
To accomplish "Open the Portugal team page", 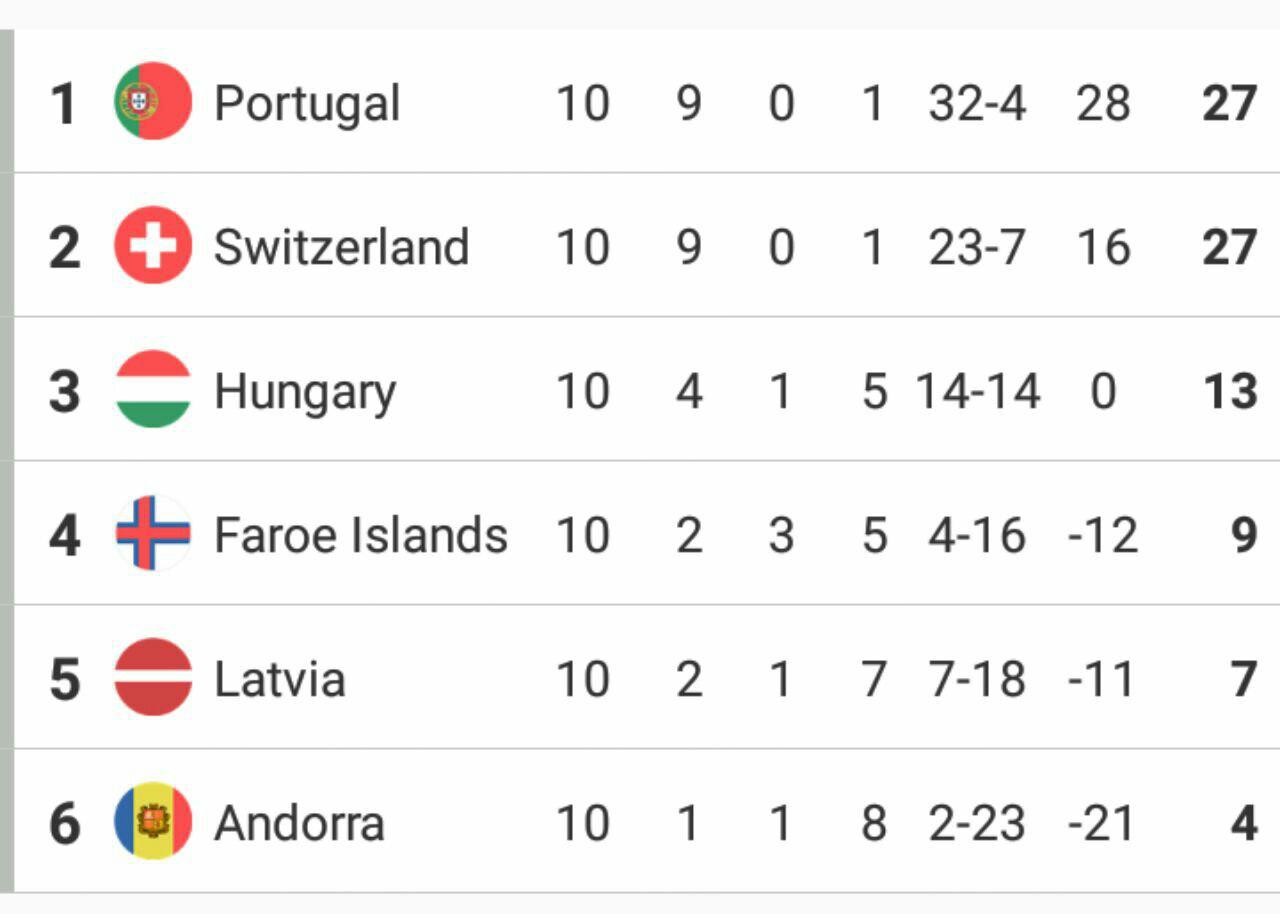I will [x=307, y=104].
